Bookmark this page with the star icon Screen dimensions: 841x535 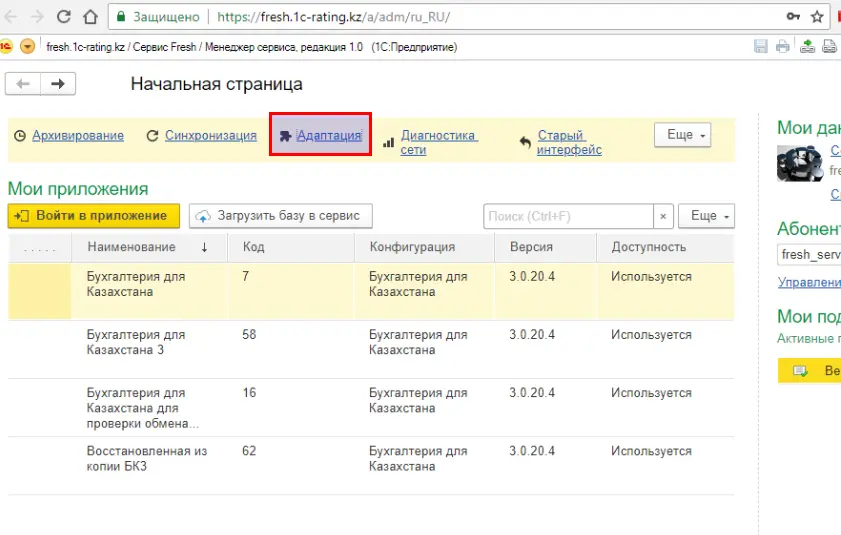[817, 17]
